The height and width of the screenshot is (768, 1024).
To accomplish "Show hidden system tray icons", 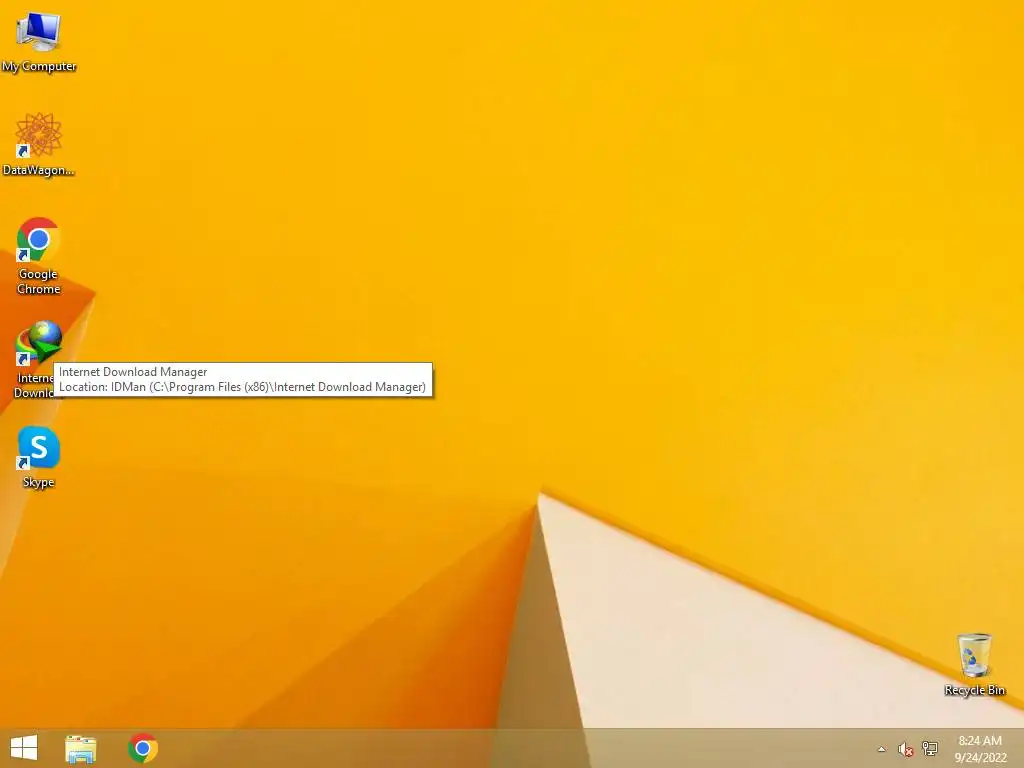I will pos(882,749).
